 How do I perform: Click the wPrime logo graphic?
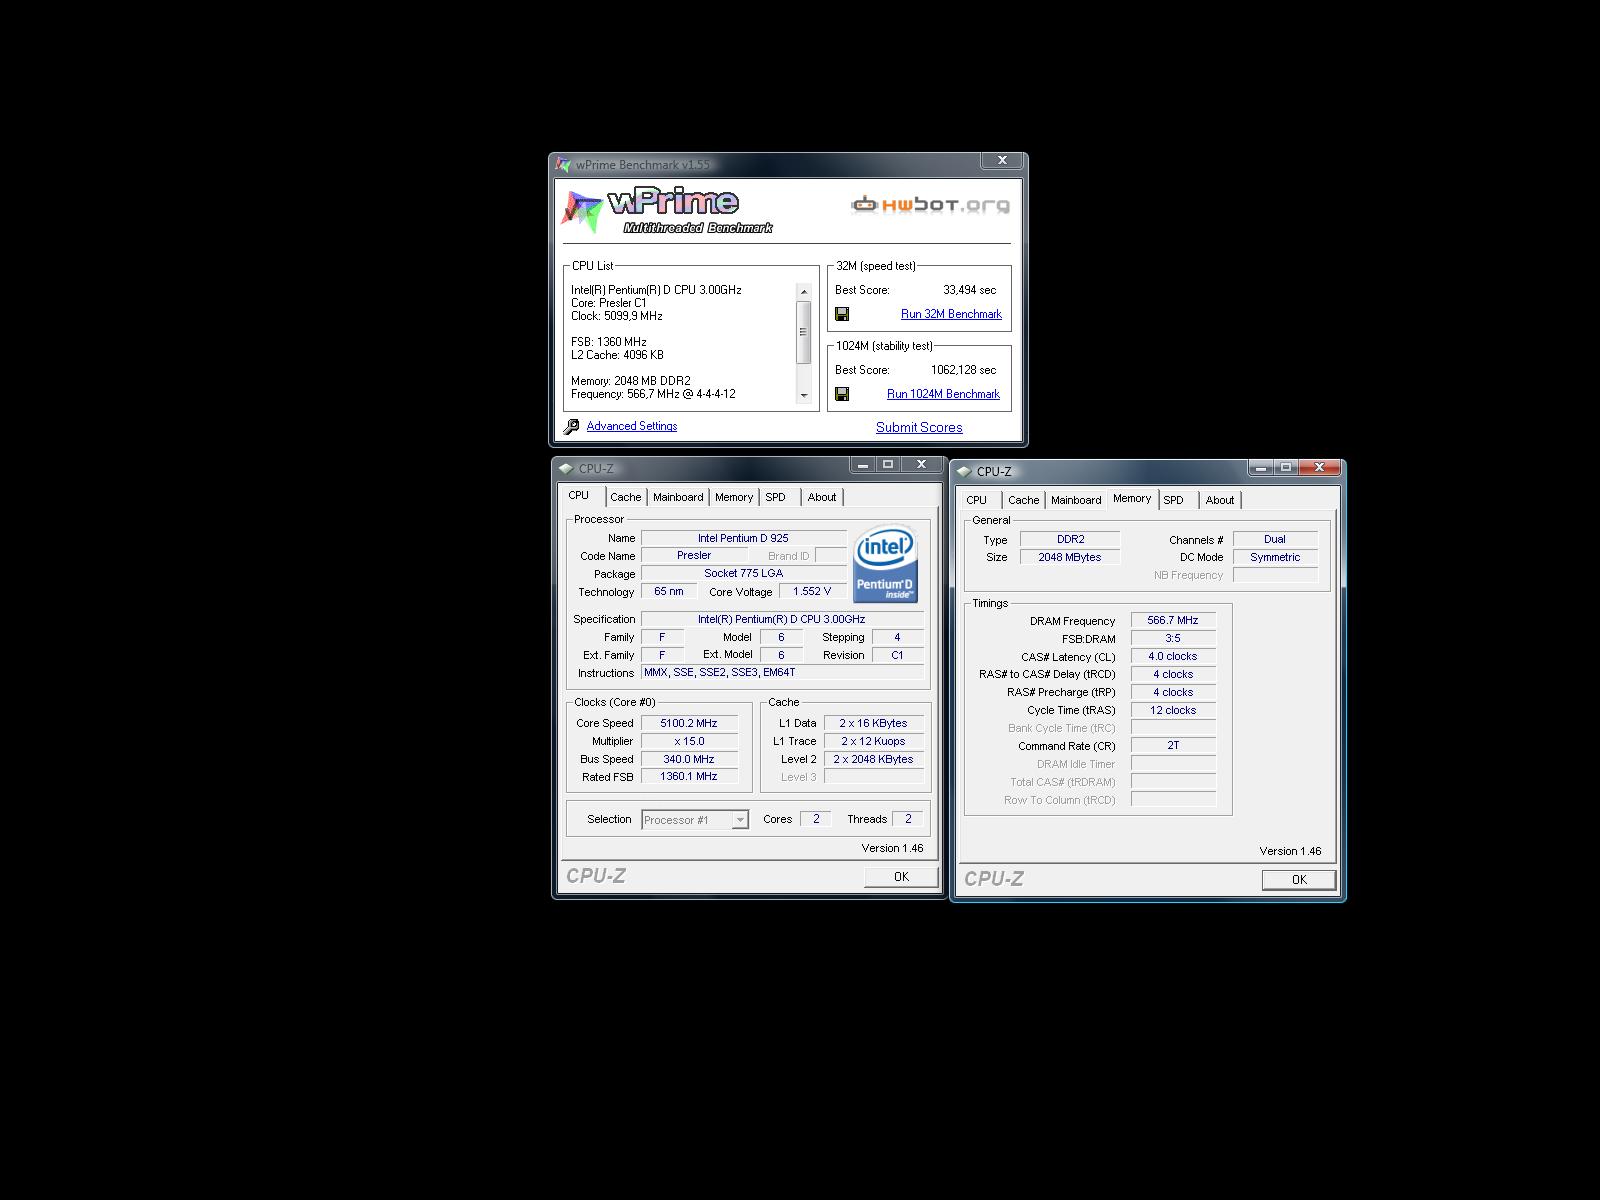point(667,210)
